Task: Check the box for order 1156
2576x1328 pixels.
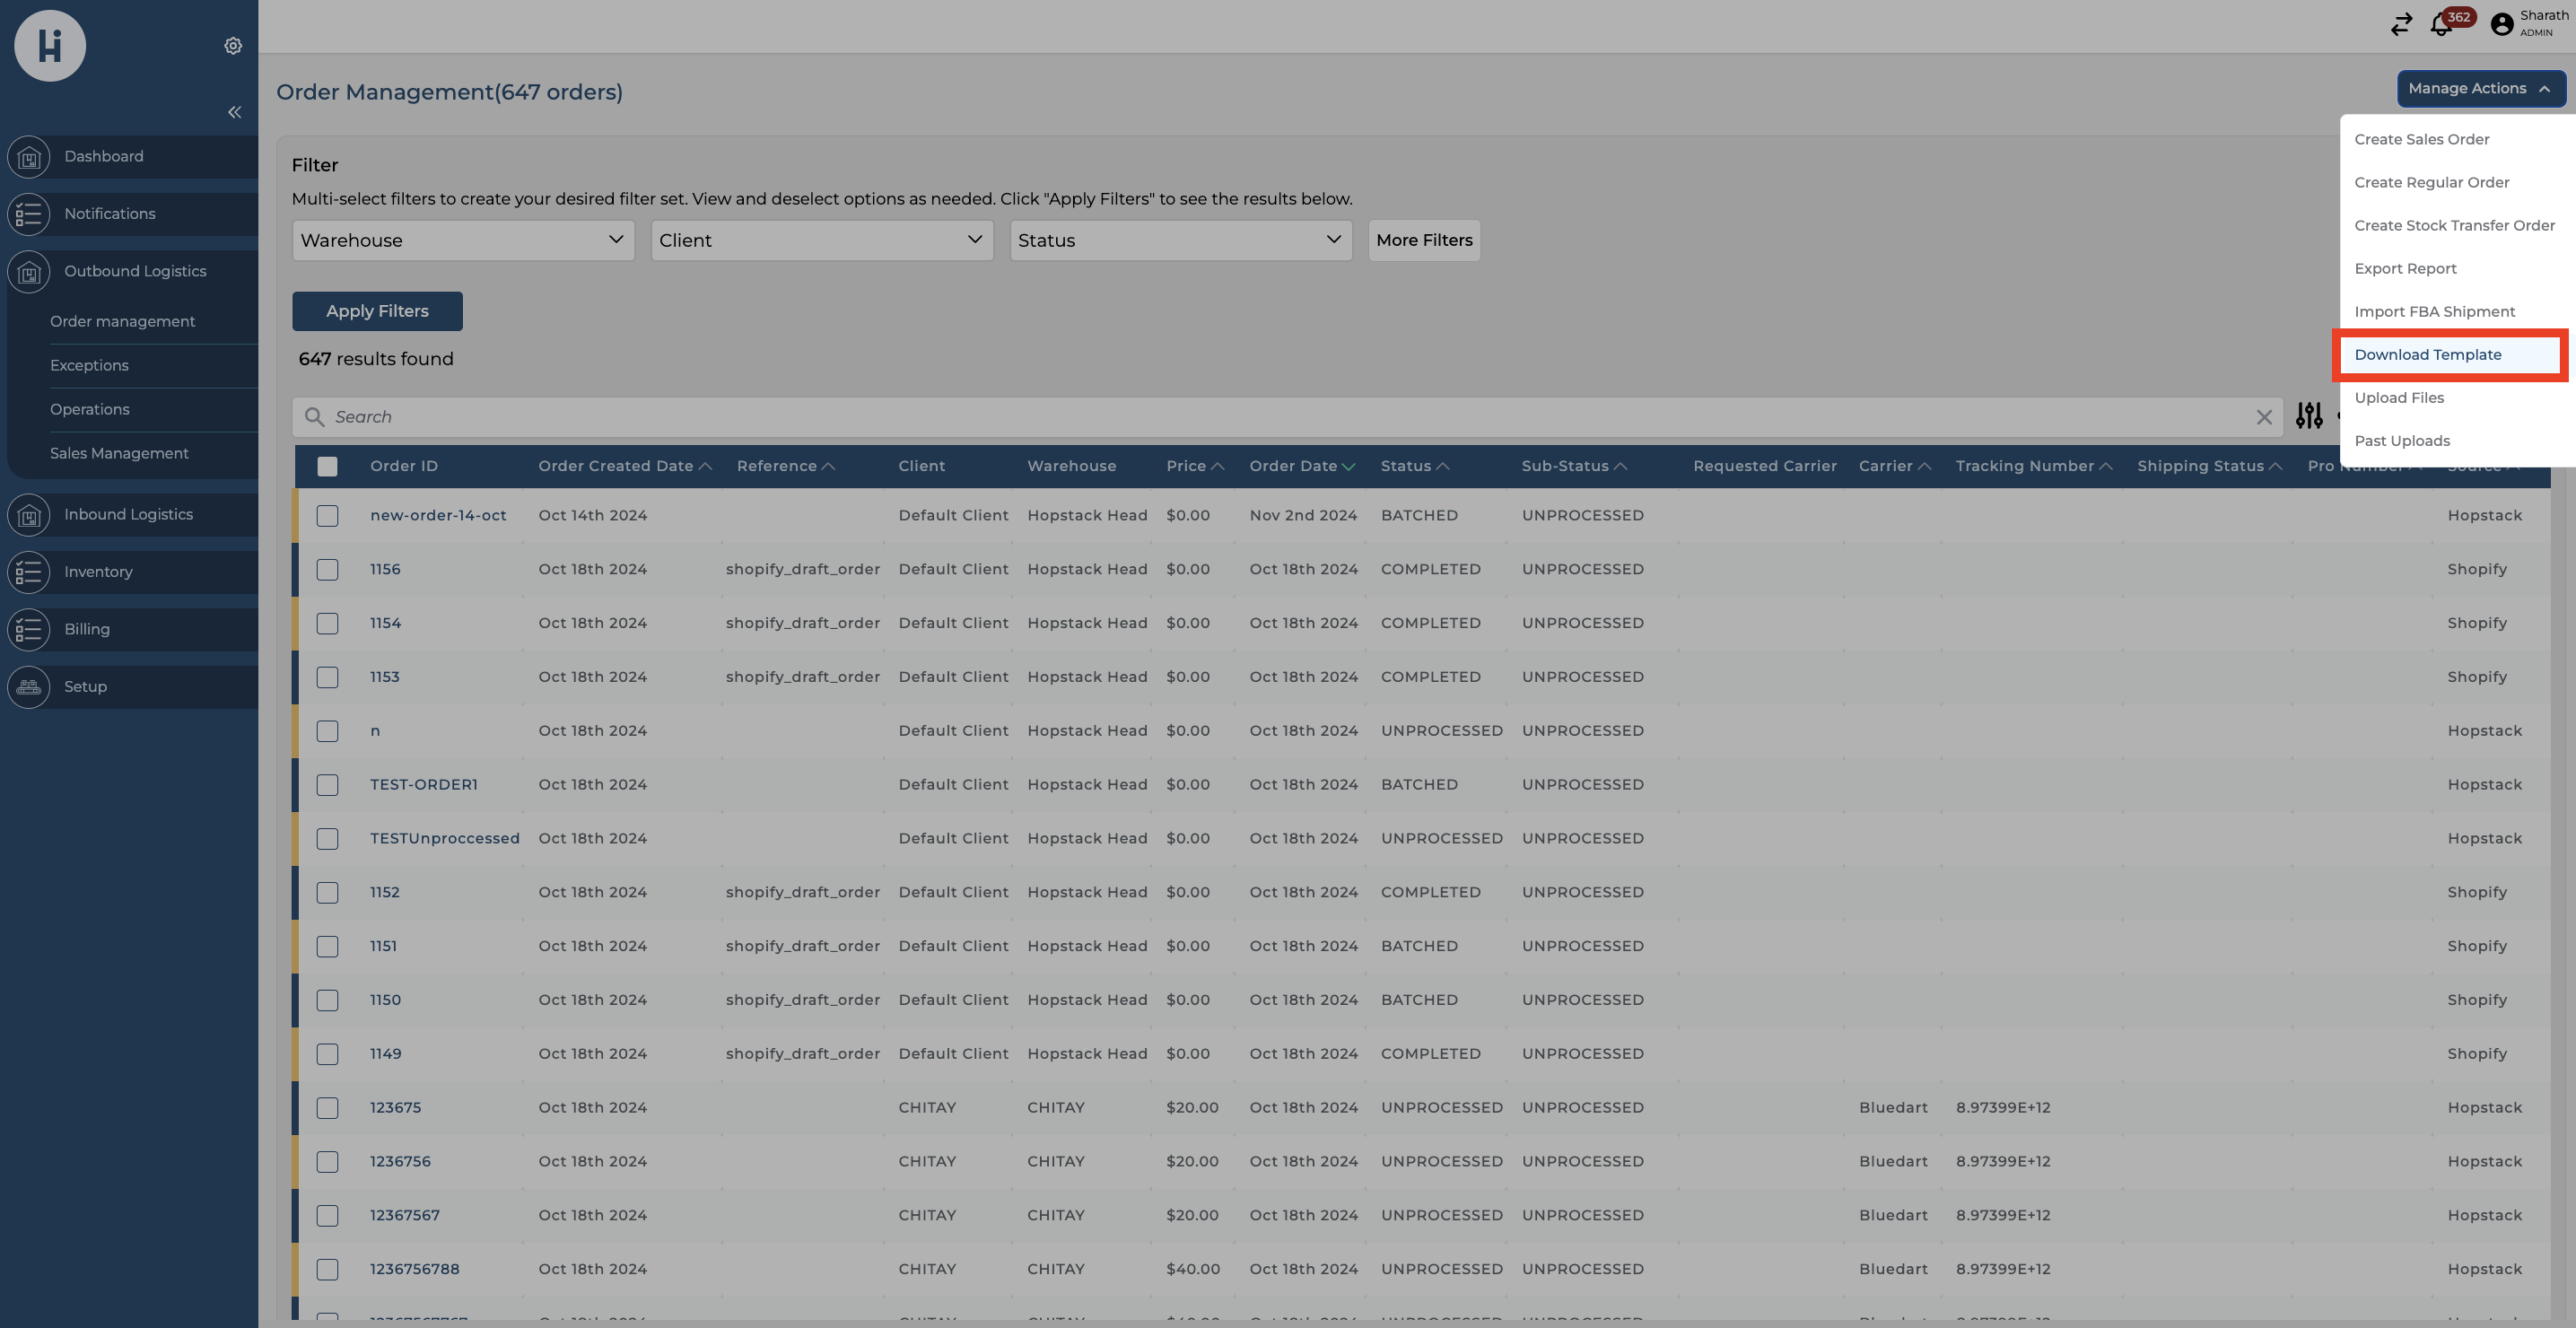Action: click(327, 569)
